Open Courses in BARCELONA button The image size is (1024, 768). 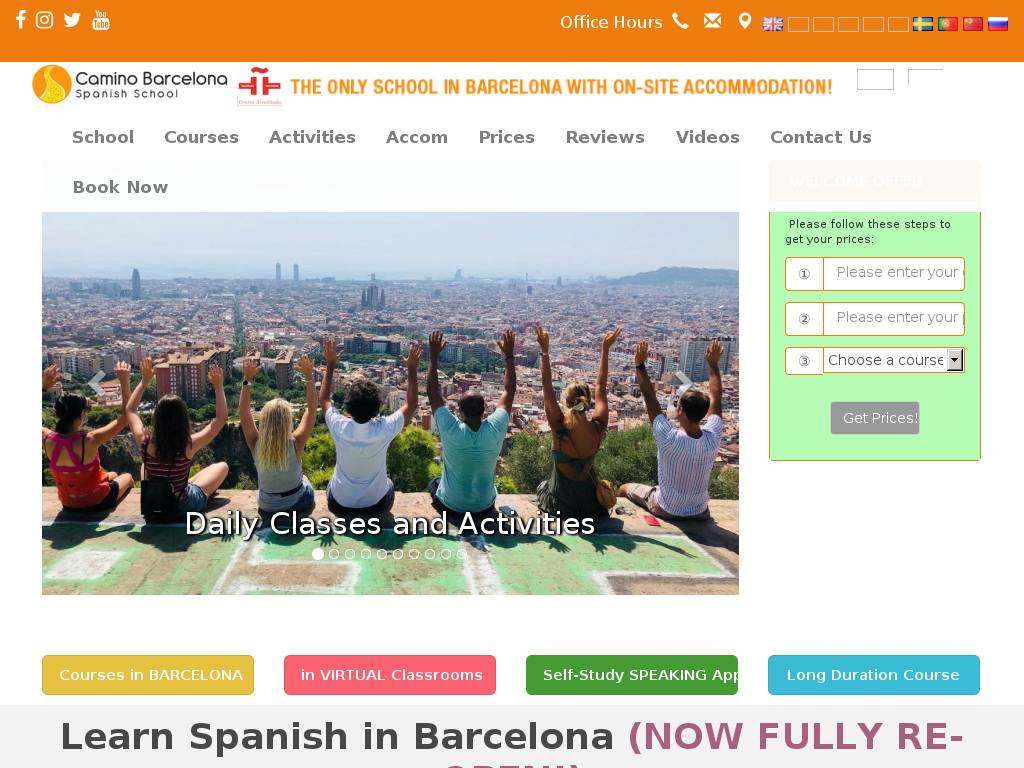pyautogui.click(x=148, y=675)
